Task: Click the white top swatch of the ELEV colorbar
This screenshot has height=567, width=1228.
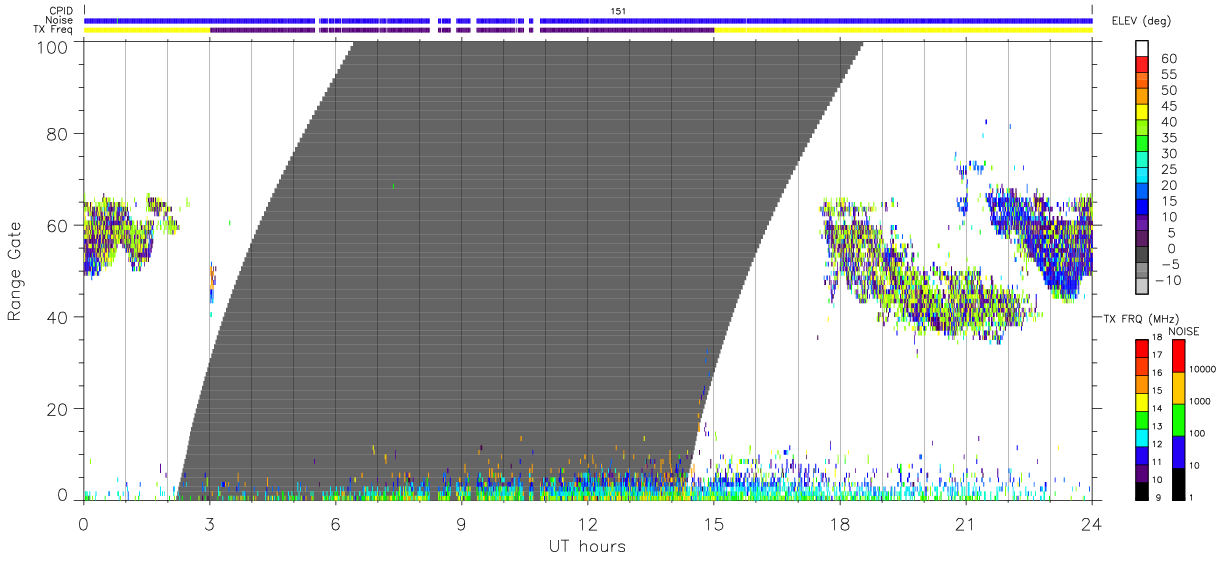Action: click(1142, 48)
